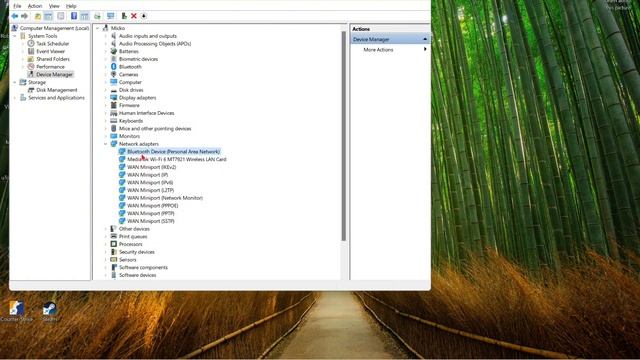Select WAN Miniport (IPv6)
This screenshot has height=360, width=640.
pos(150,182)
